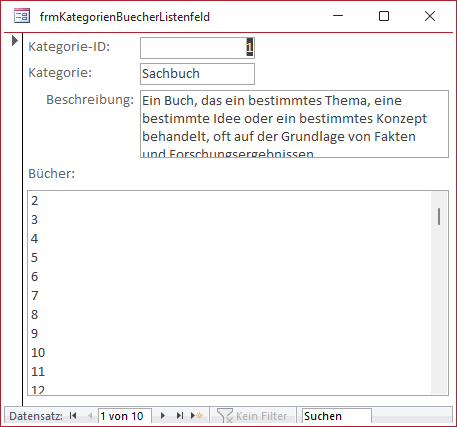457x427 pixels.
Task: Click the Kein Filter funnel indicator
Action: click(x=252, y=416)
